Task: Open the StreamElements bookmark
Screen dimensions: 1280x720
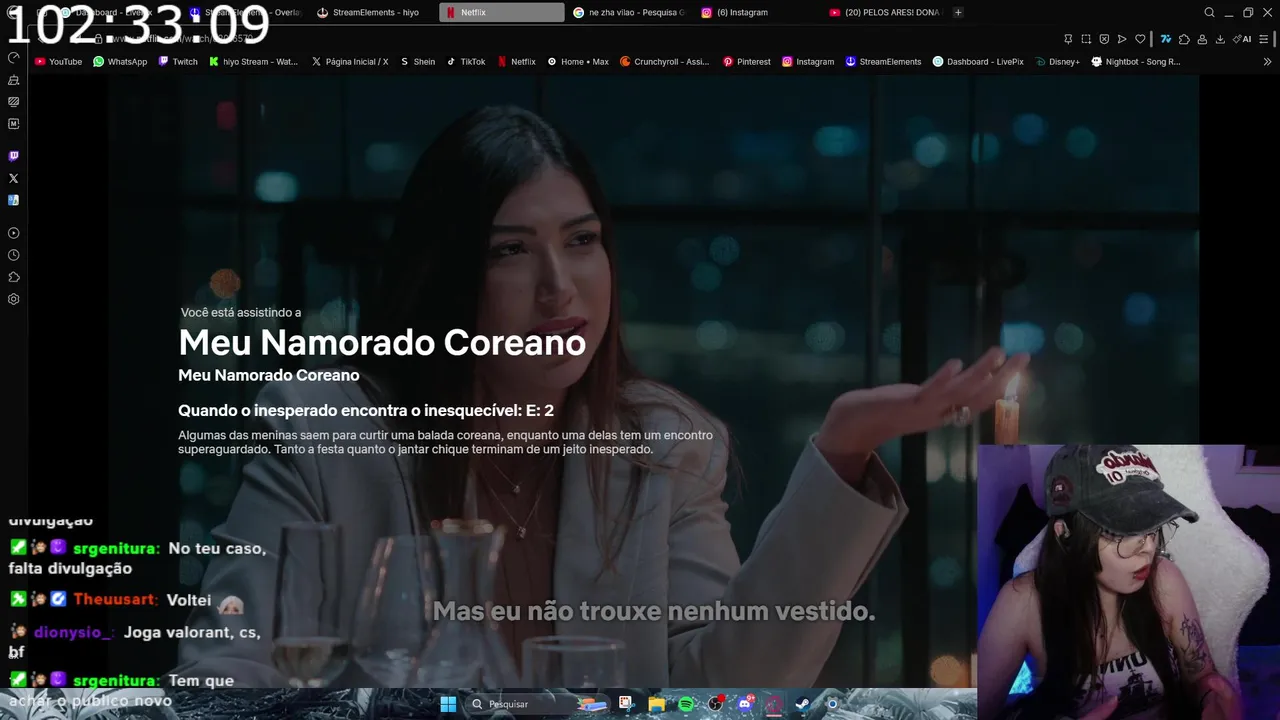Action: 883,61
